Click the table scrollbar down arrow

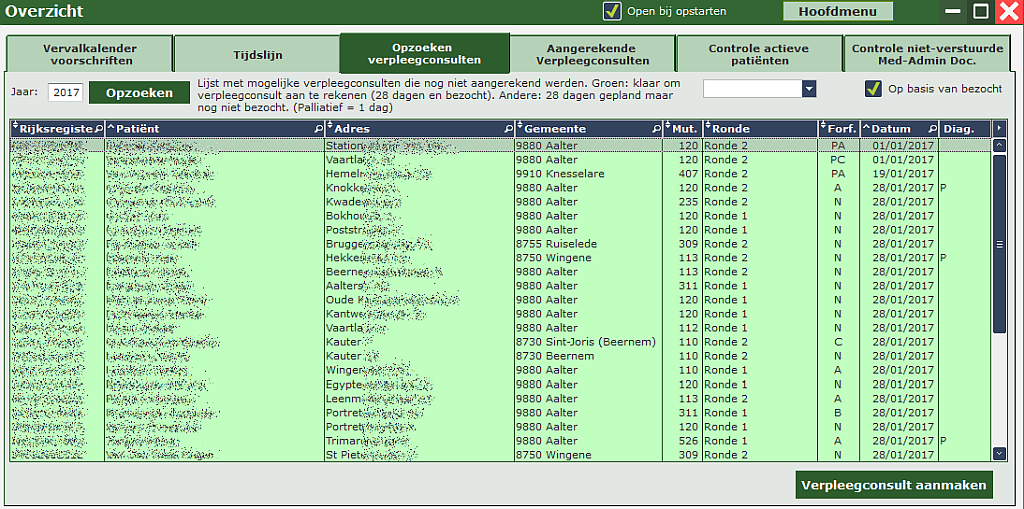coord(999,453)
